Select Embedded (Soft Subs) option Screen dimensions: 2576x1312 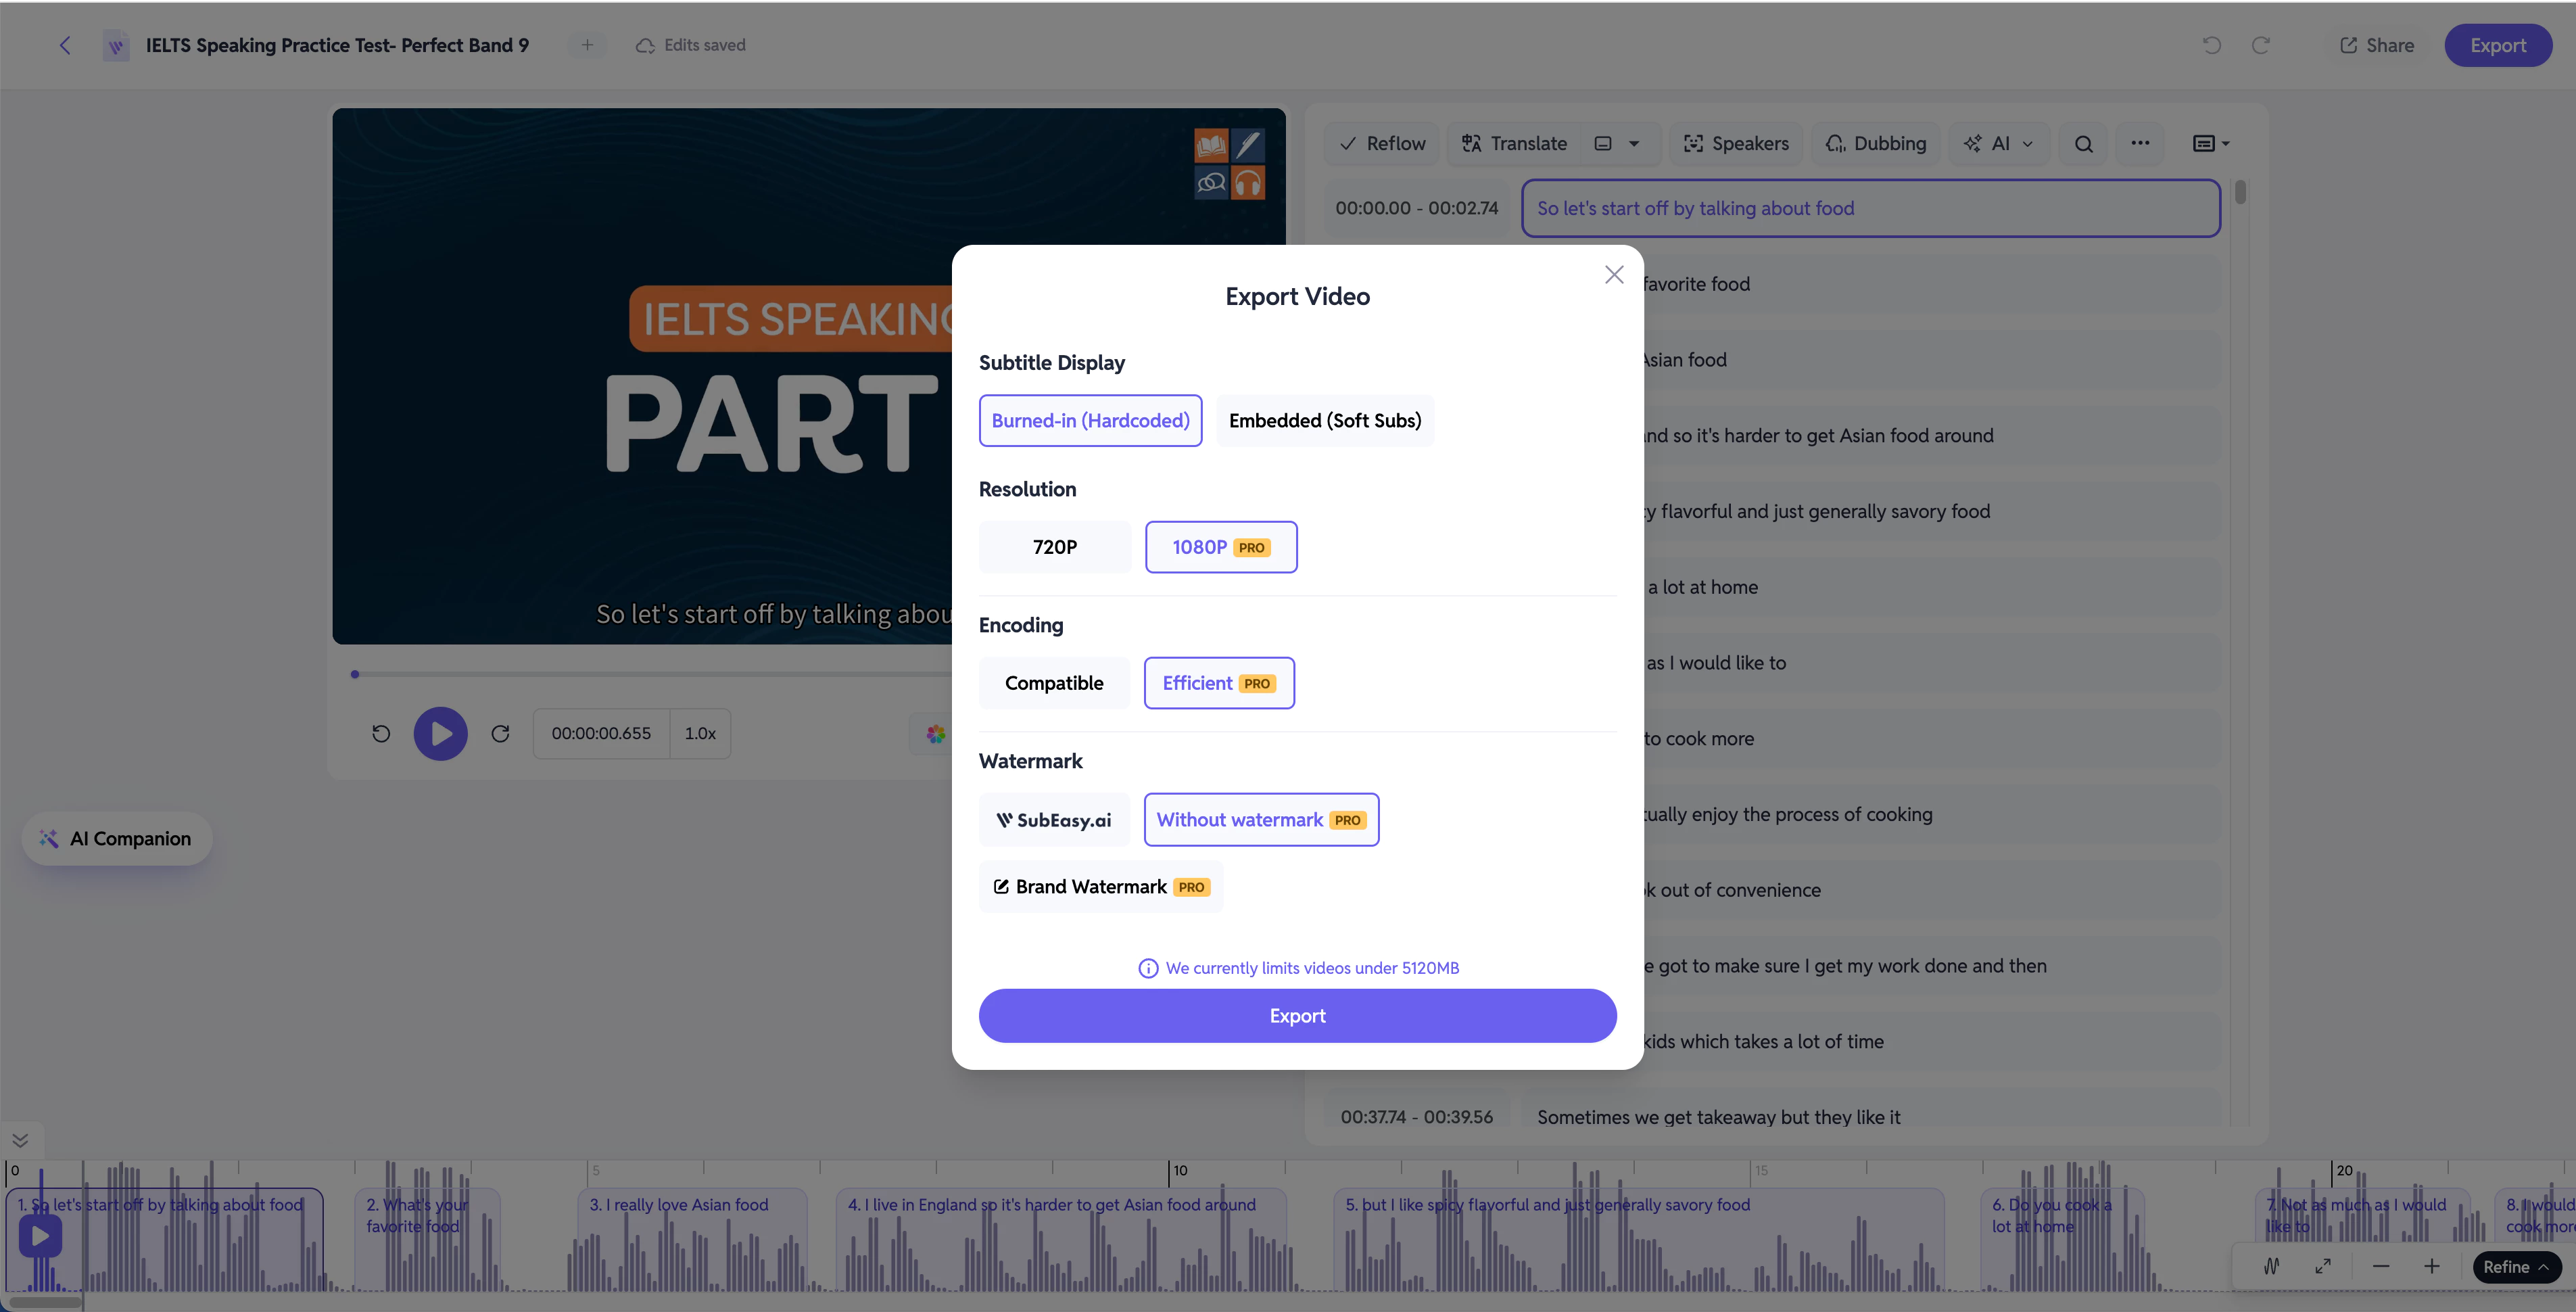click(x=1325, y=420)
